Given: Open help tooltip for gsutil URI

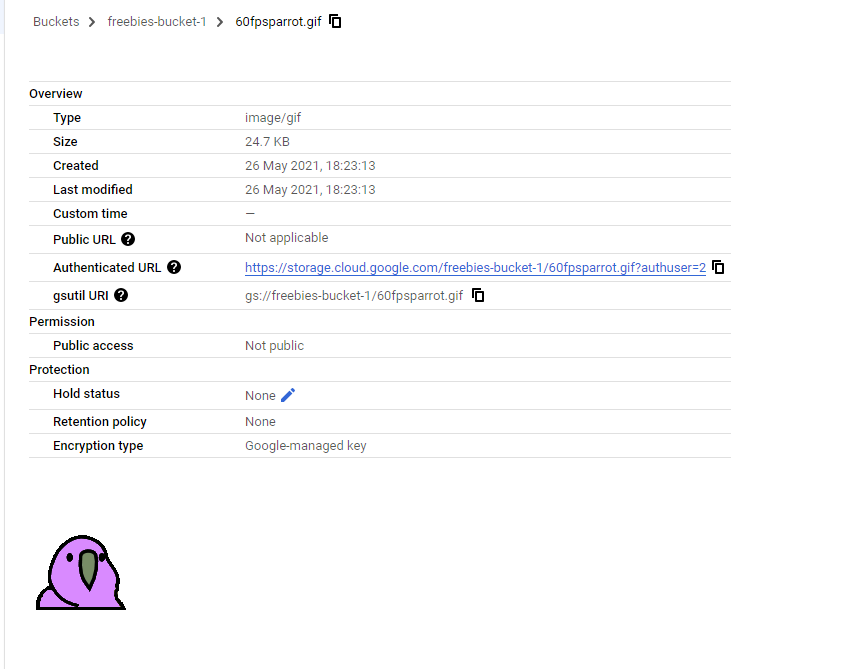Looking at the screenshot, I should coord(121,296).
